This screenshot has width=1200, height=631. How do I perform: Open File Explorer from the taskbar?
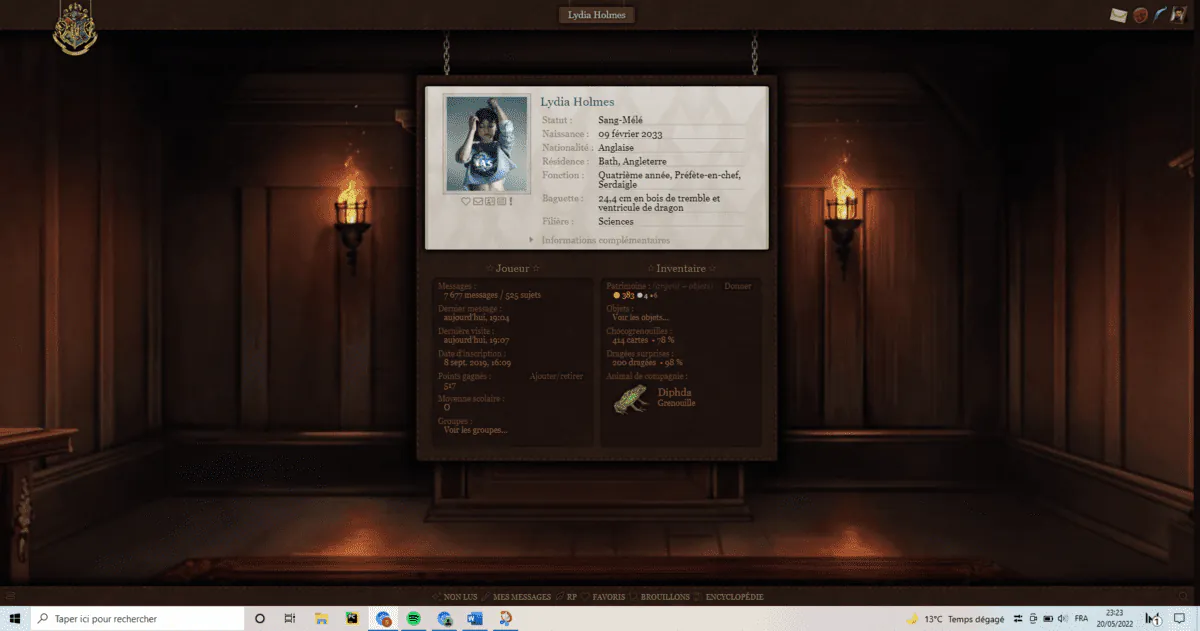click(322, 619)
